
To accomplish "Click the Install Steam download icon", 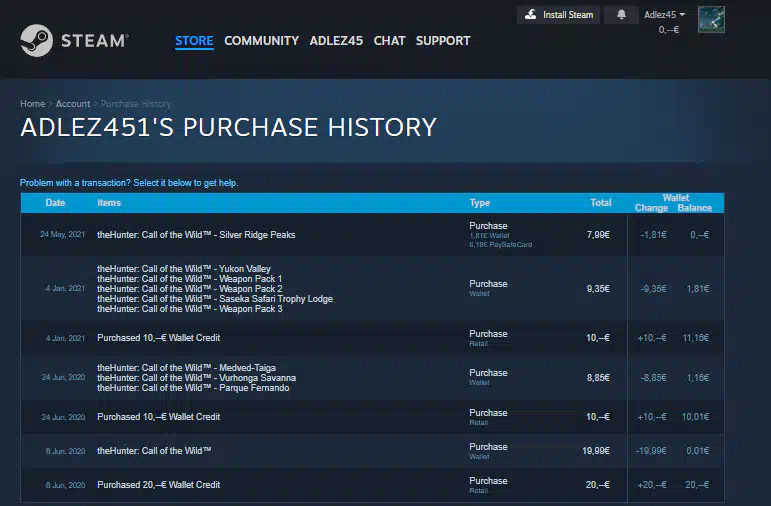I will click(x=531, y=15).
